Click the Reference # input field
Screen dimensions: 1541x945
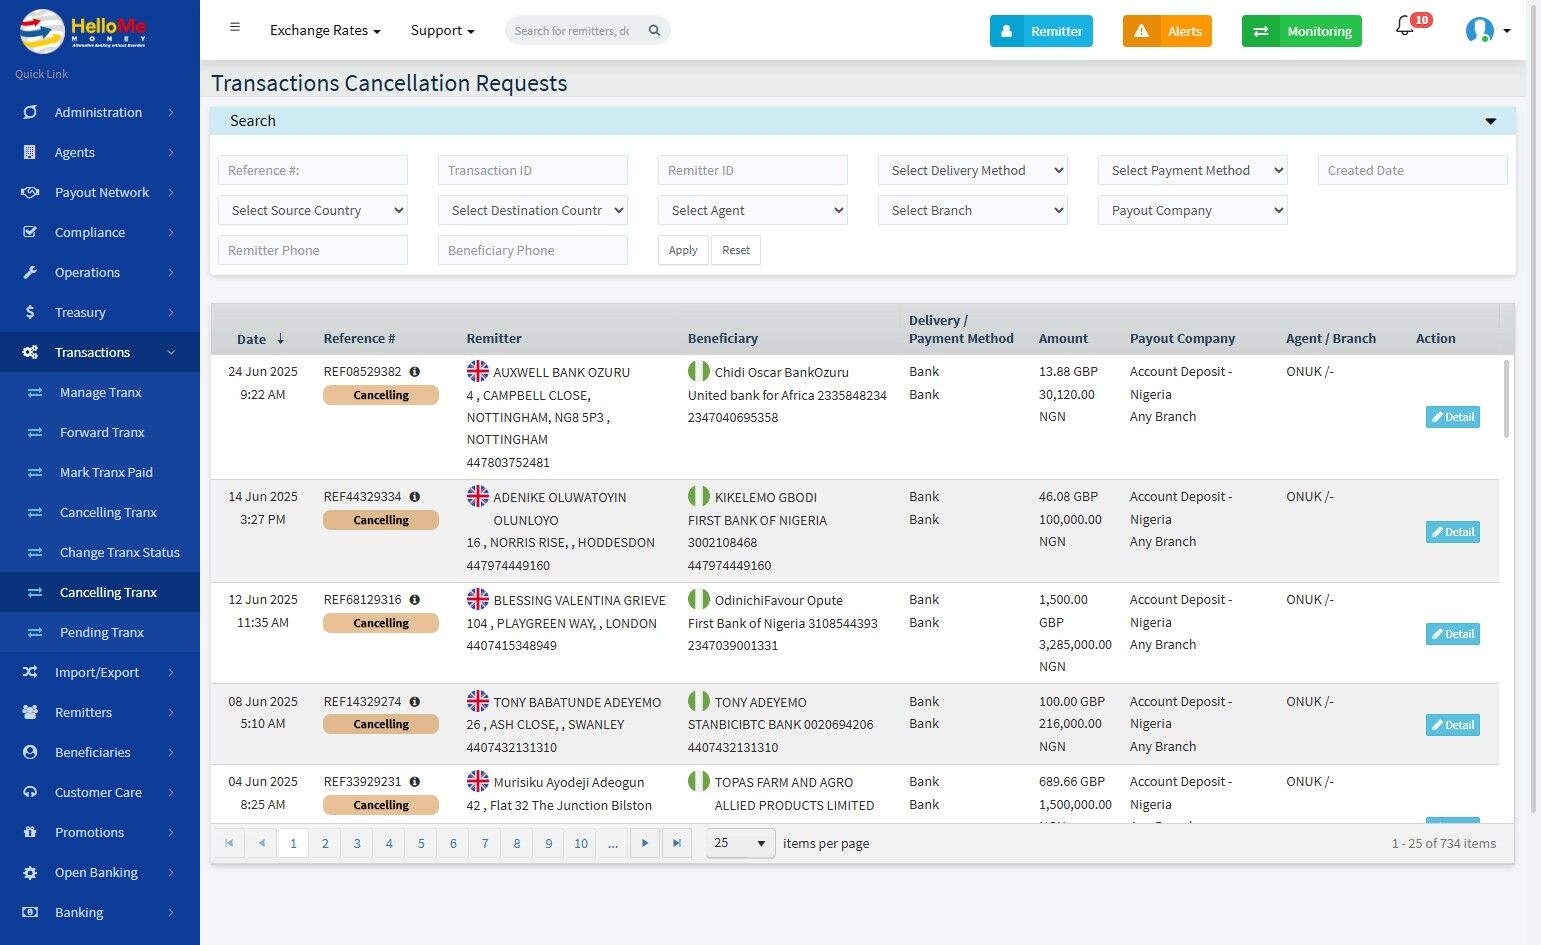pos(312,170)
